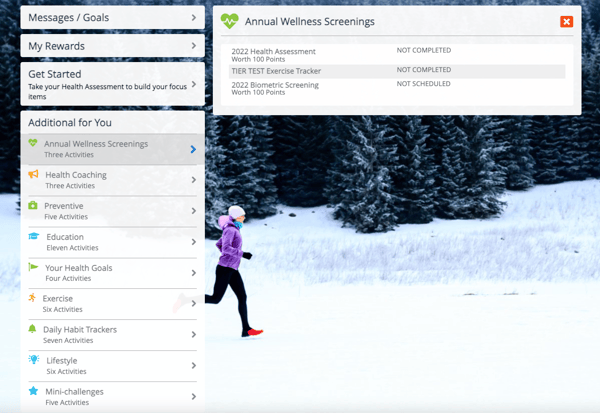Click 'Worth 100 Points' under Health Assessment
Image resolution: width=600 pixels, height=413 pixels.
(258, 59)
